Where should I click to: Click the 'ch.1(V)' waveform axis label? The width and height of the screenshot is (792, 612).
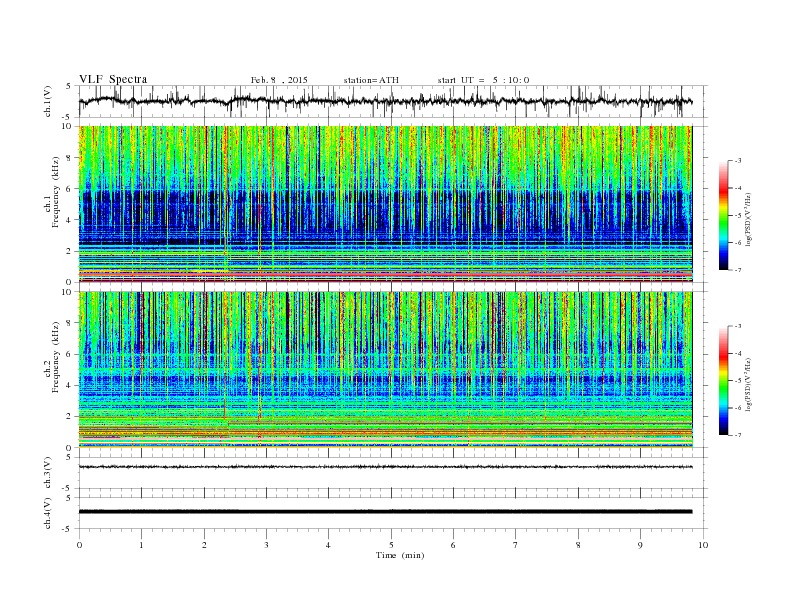tap(48, 101)
